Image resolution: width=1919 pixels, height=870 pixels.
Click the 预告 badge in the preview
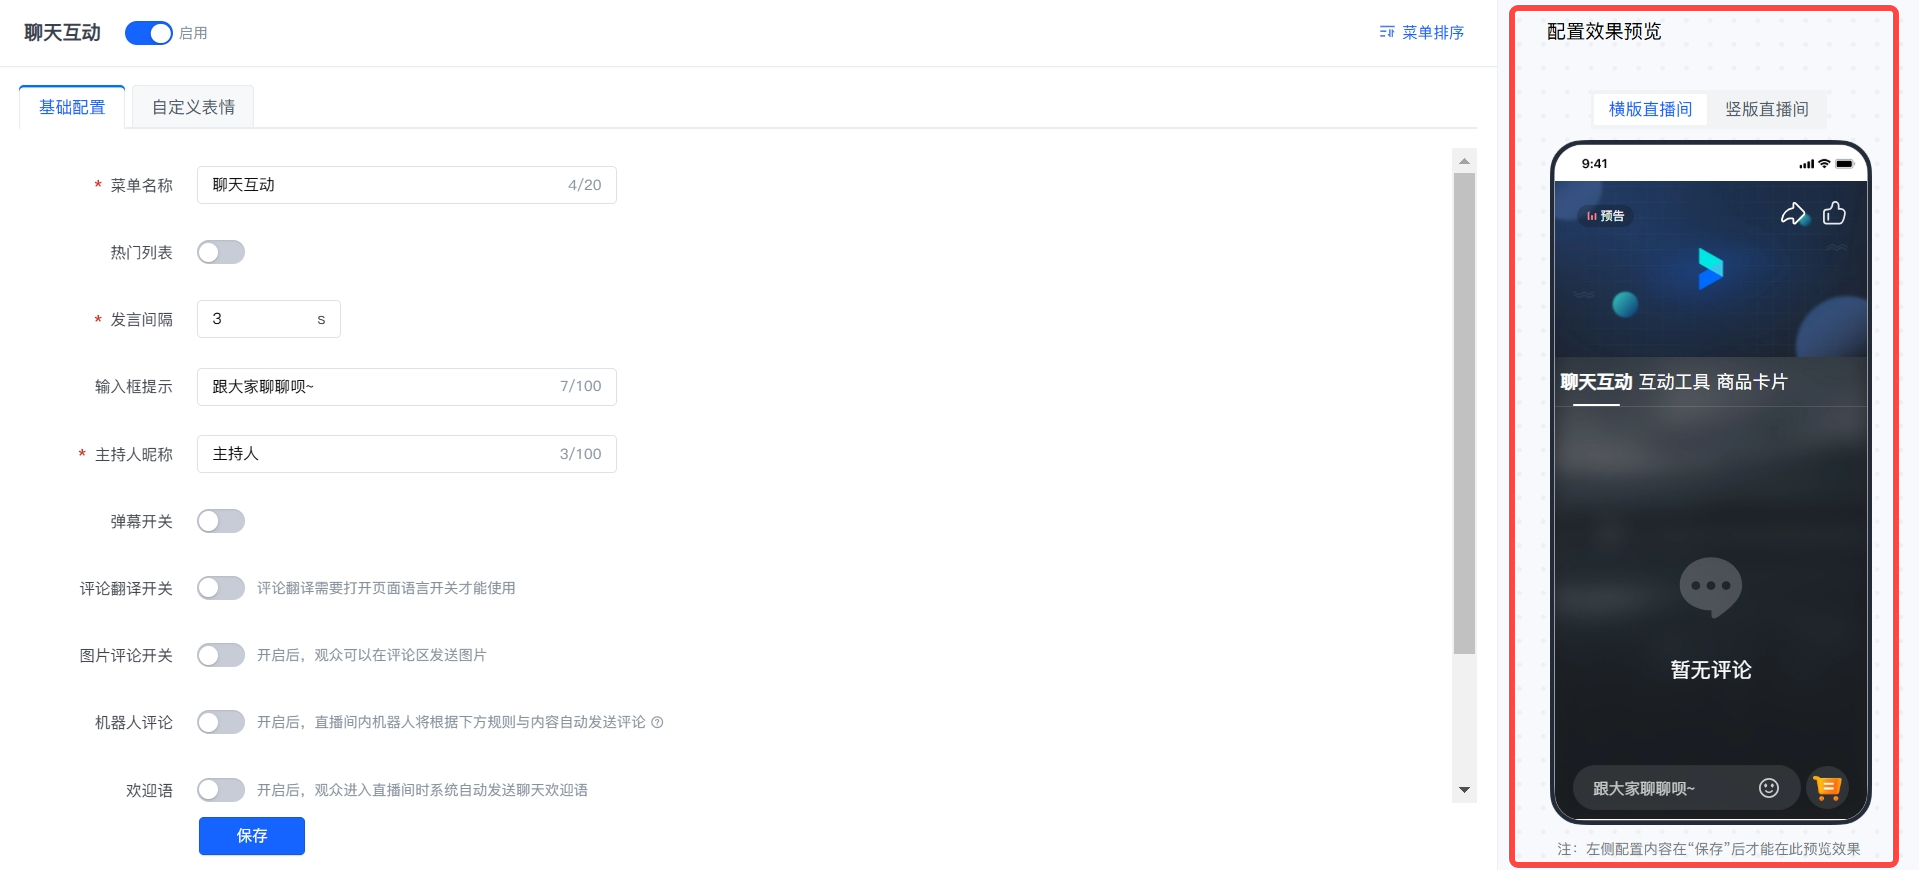(x=1605, y=216)
